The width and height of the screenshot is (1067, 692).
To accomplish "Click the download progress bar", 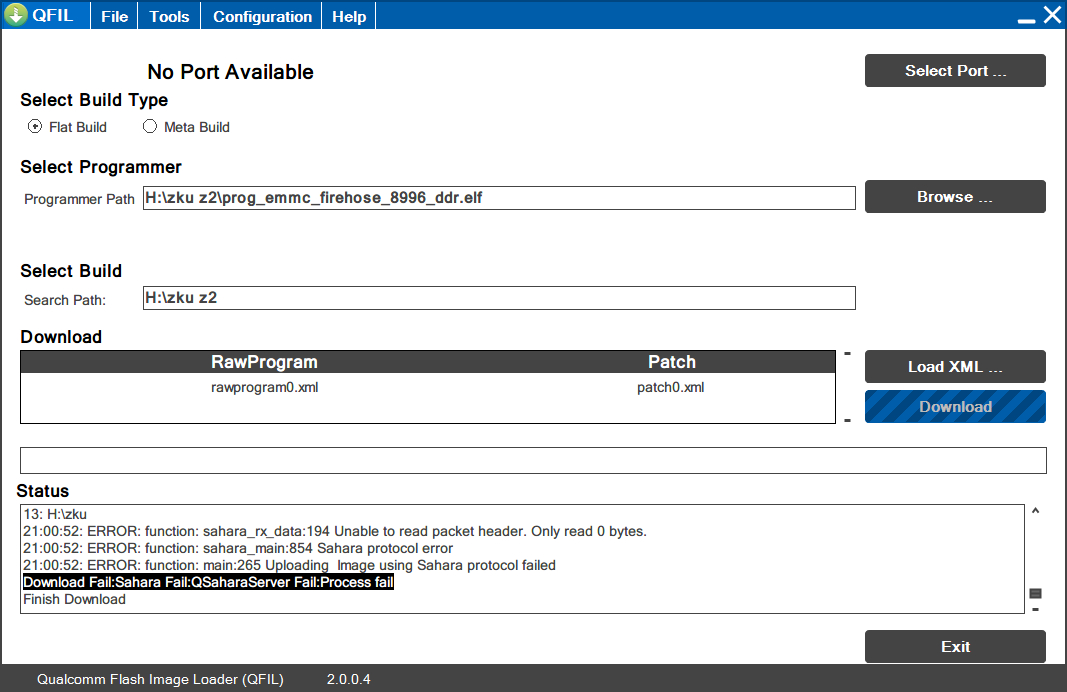I will [x=533, y=461].
